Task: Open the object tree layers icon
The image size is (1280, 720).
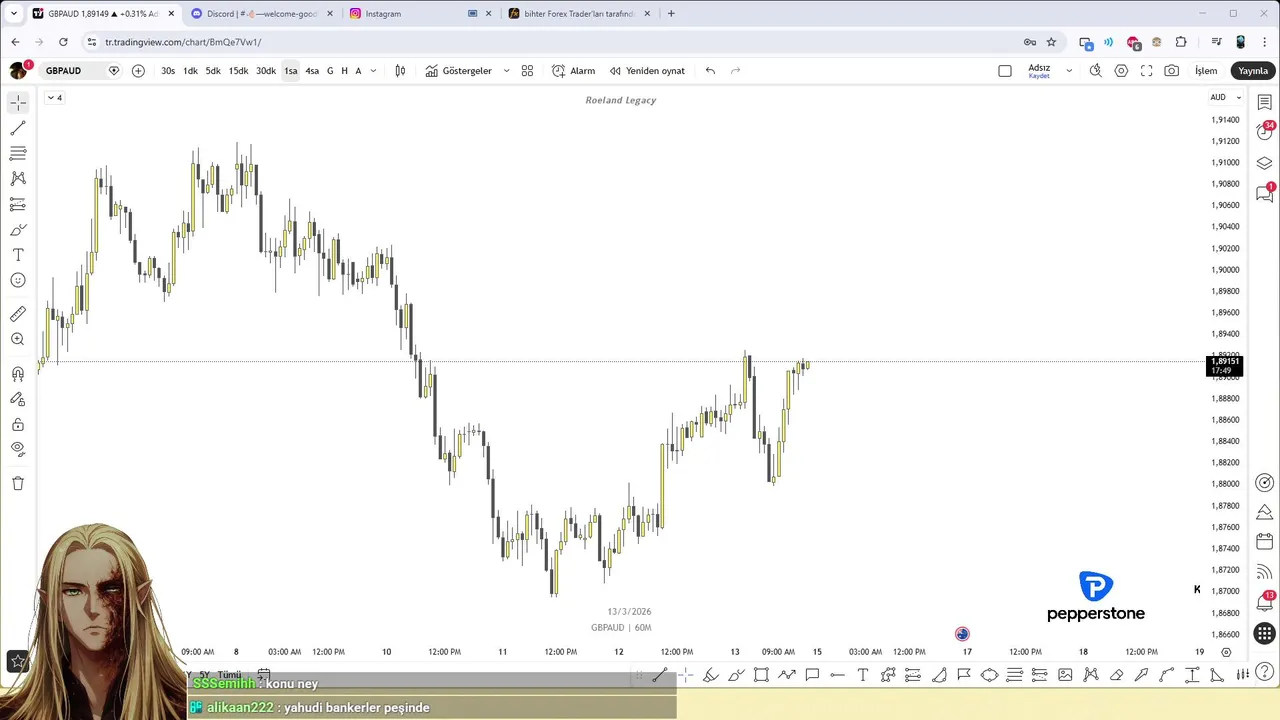Action: coord(1265,163)
